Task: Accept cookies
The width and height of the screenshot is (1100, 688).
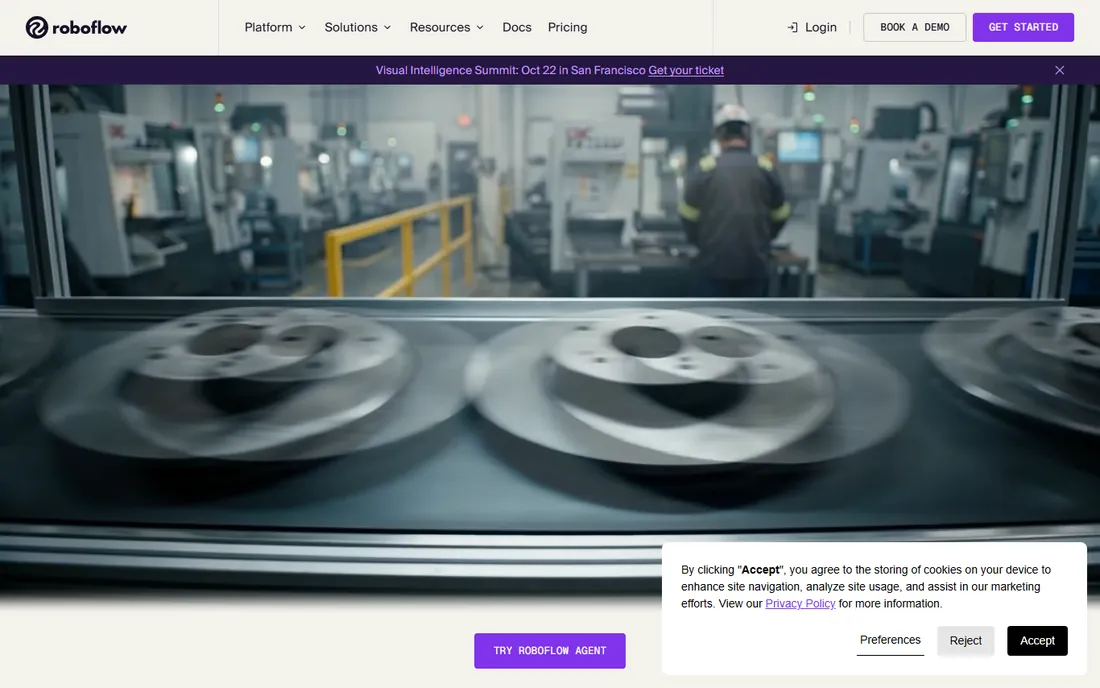Action: coord(1037,640)
